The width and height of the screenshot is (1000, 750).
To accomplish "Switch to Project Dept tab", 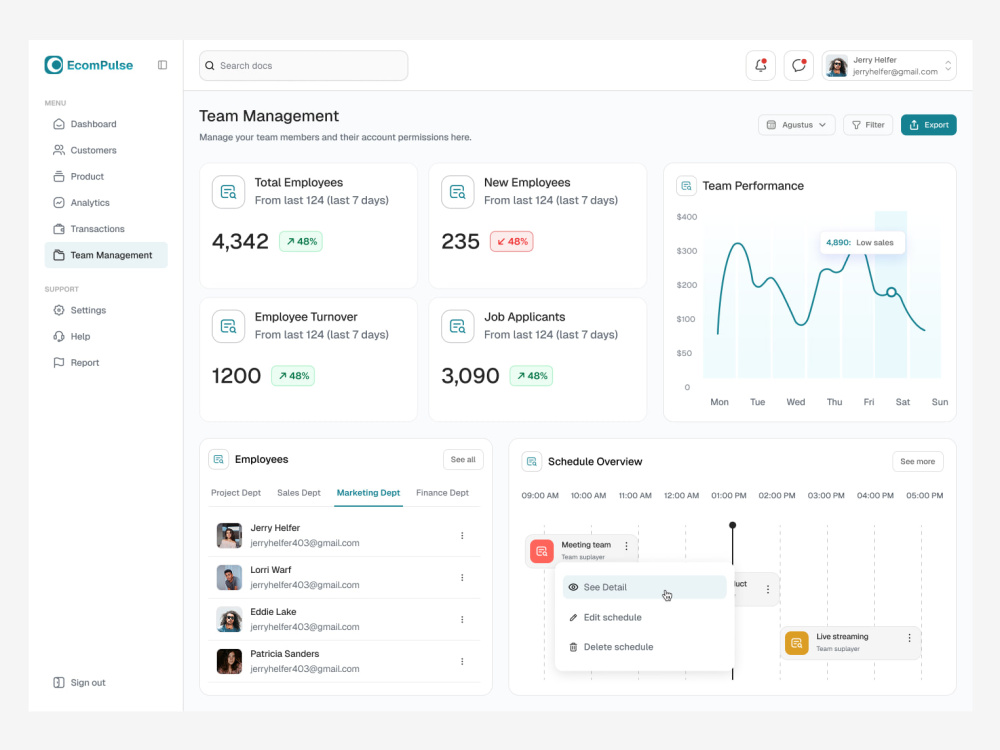I will 236,492.
